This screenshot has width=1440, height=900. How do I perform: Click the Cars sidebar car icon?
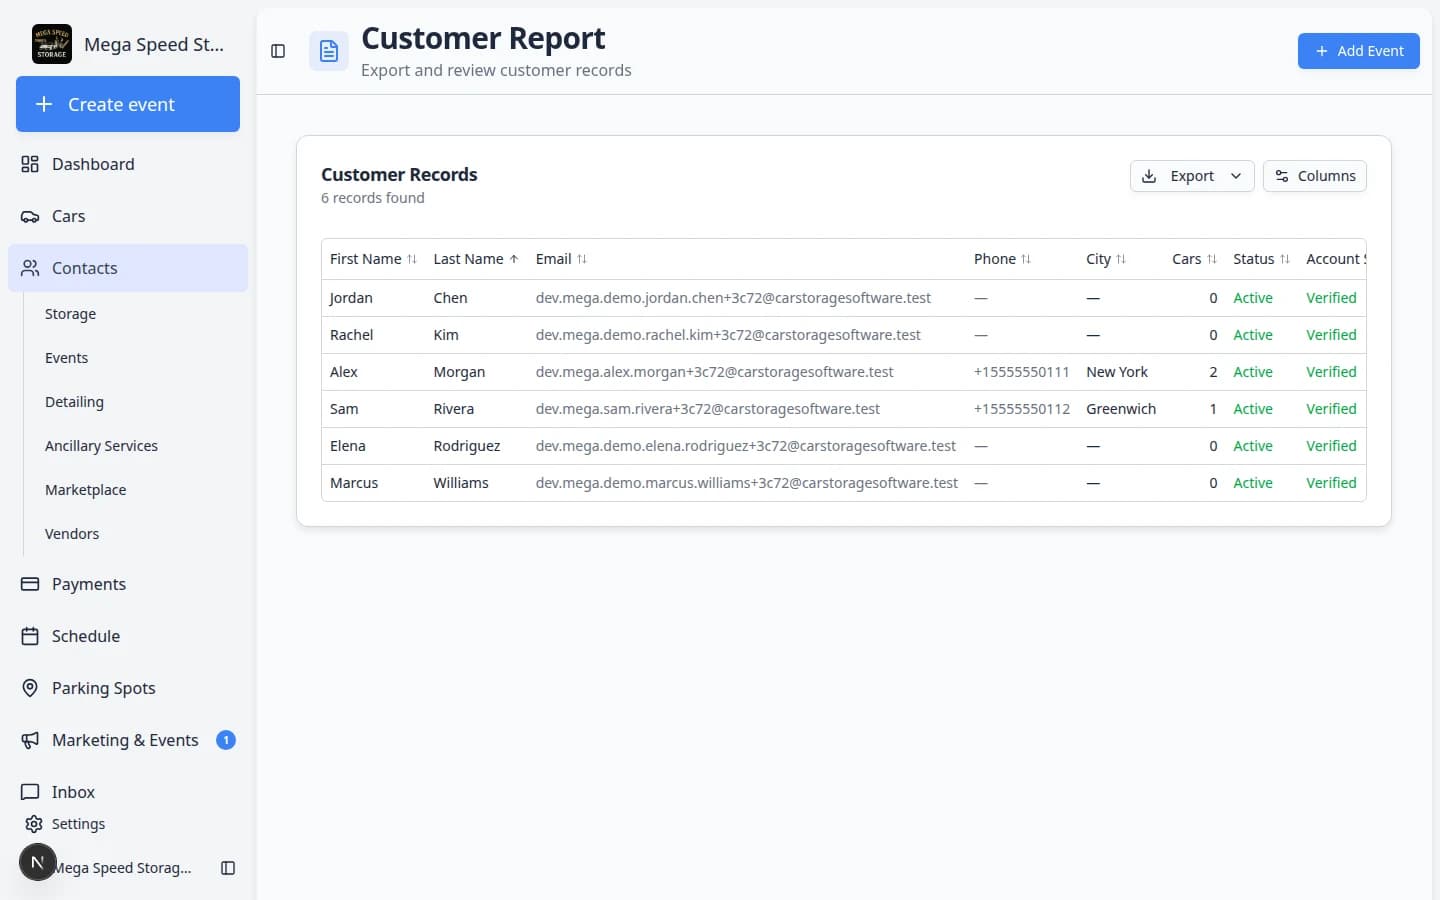(x=30, y=216)
